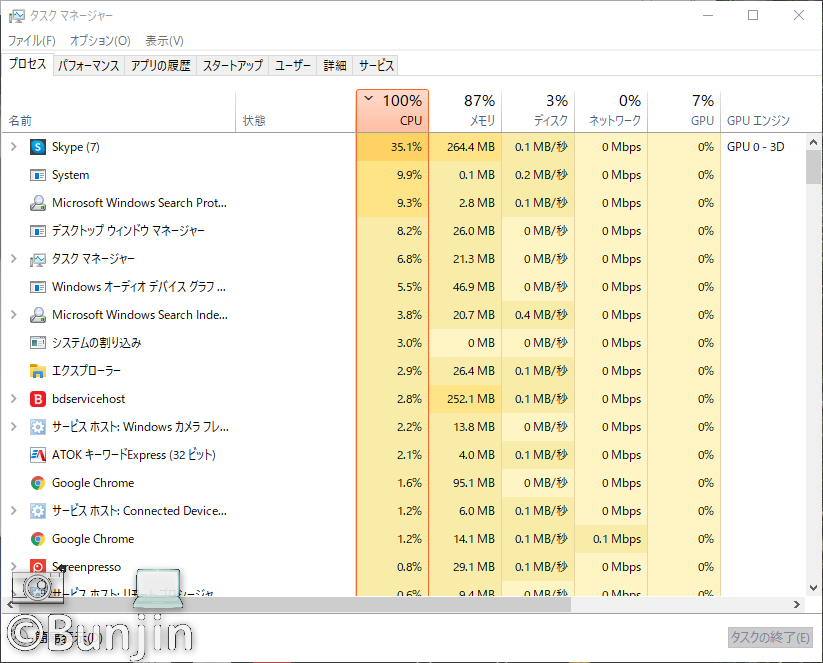
Task: Click the gear icon for サービス ホスト: Connected Device
Action: pos(38,511)
